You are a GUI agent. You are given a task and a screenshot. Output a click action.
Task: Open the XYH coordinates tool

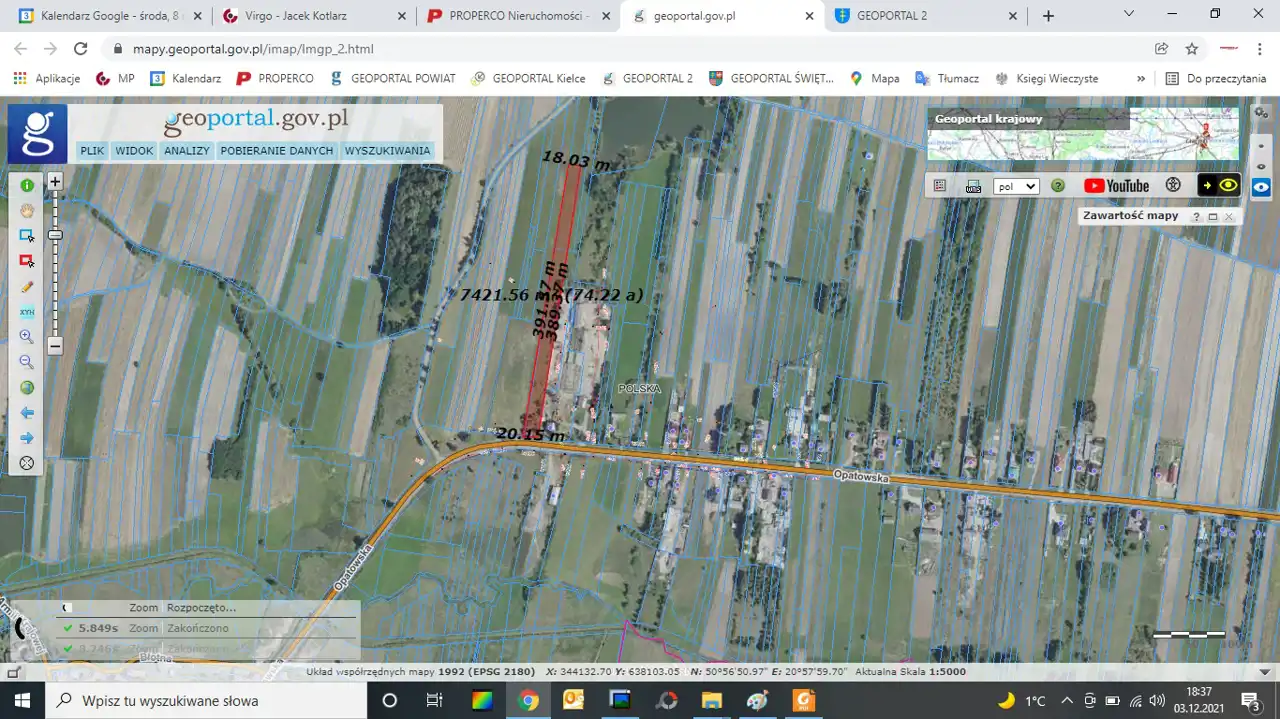click(x=27, y=312)
